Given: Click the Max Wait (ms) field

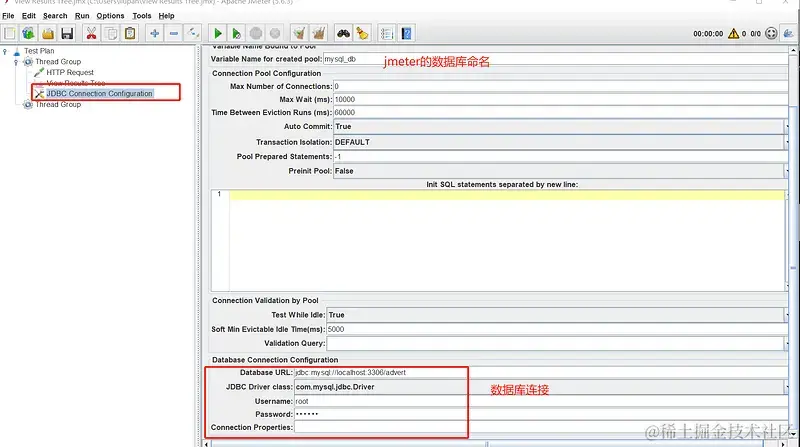Looking at the screenshot, I should [561, 100].
